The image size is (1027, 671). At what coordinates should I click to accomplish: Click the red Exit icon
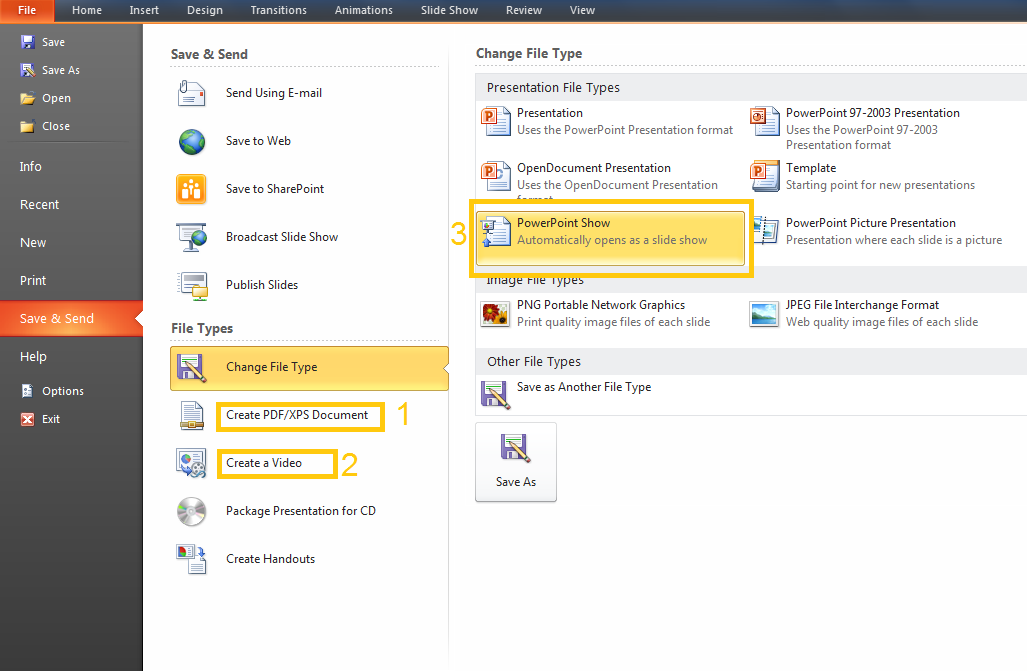pos(28,419)
